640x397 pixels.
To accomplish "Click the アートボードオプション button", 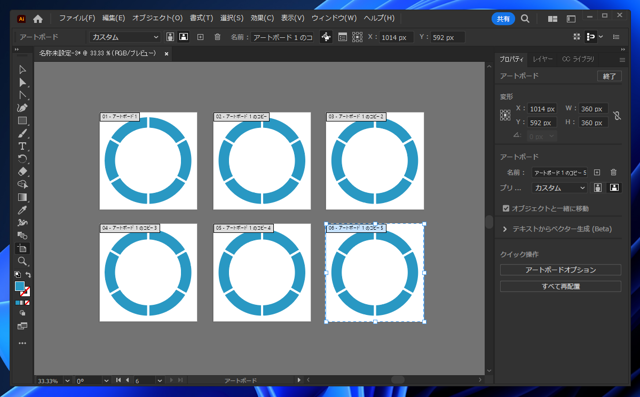I will click(560, 270).
